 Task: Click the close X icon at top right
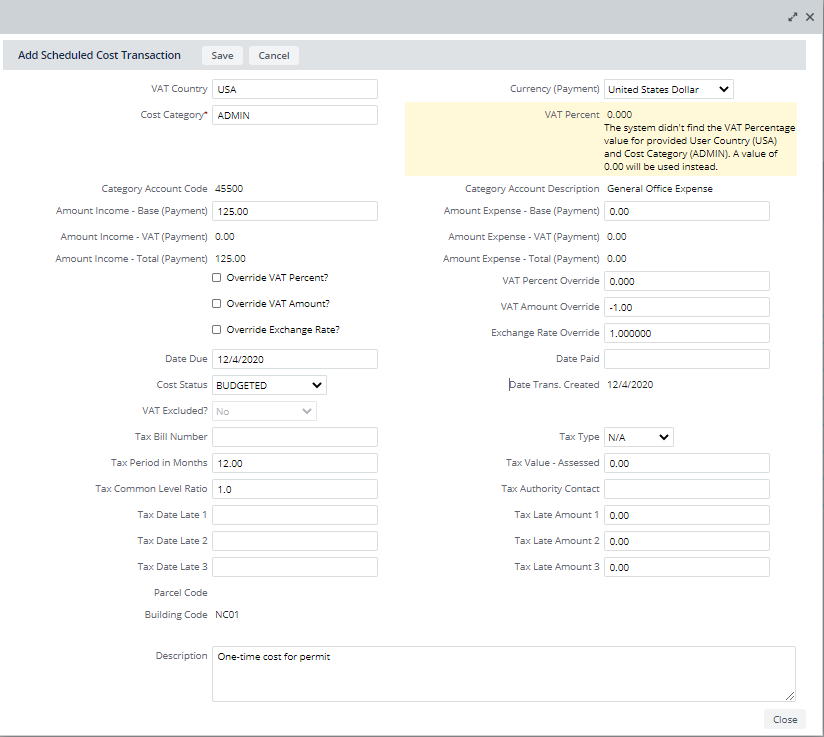(x=810, y=16)
